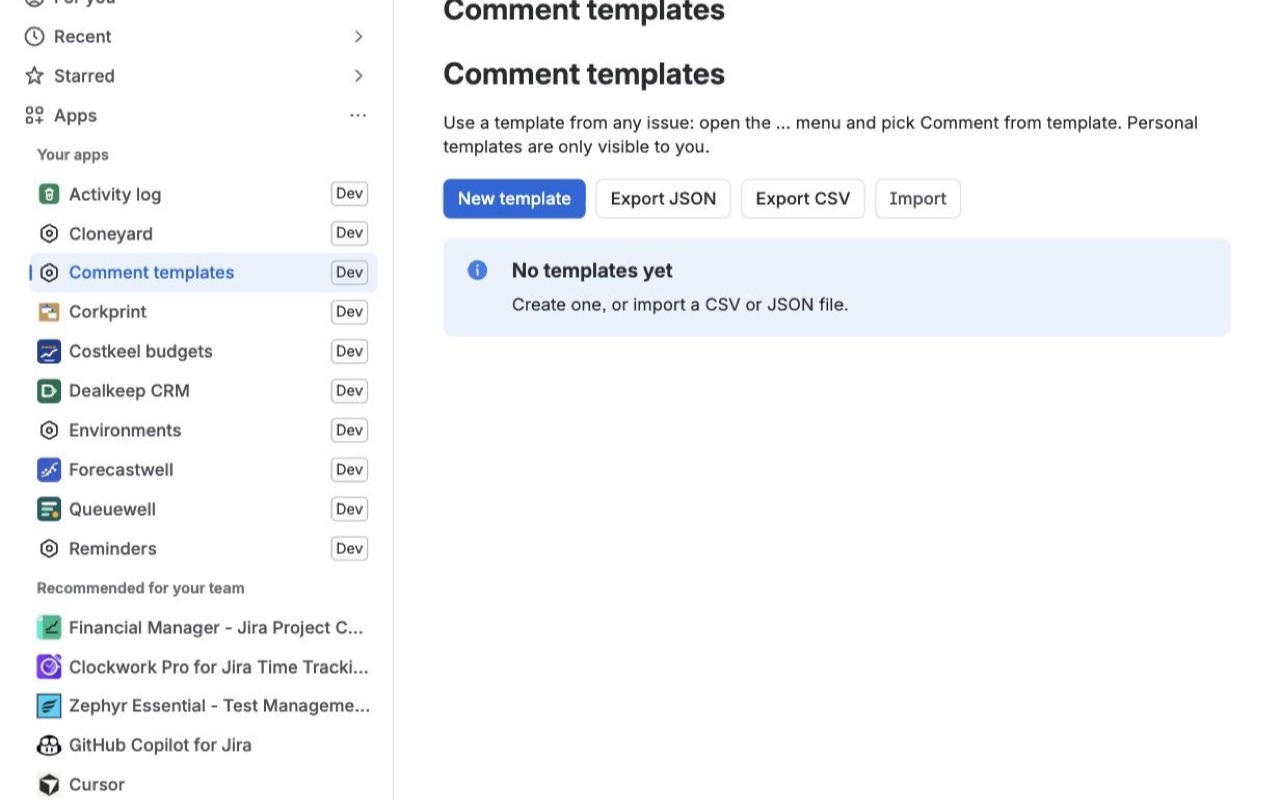Click the Export CSV button
Viewport: 1280px width, 800px height.
pyautogui.click(x=803, y=198)
